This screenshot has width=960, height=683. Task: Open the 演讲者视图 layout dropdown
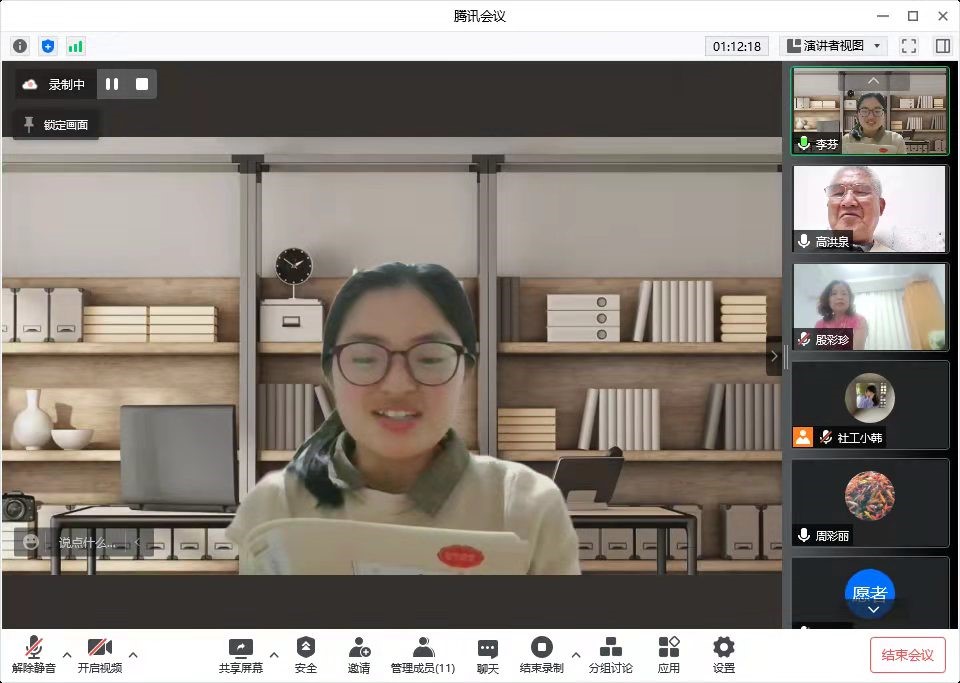click(834, 46)
